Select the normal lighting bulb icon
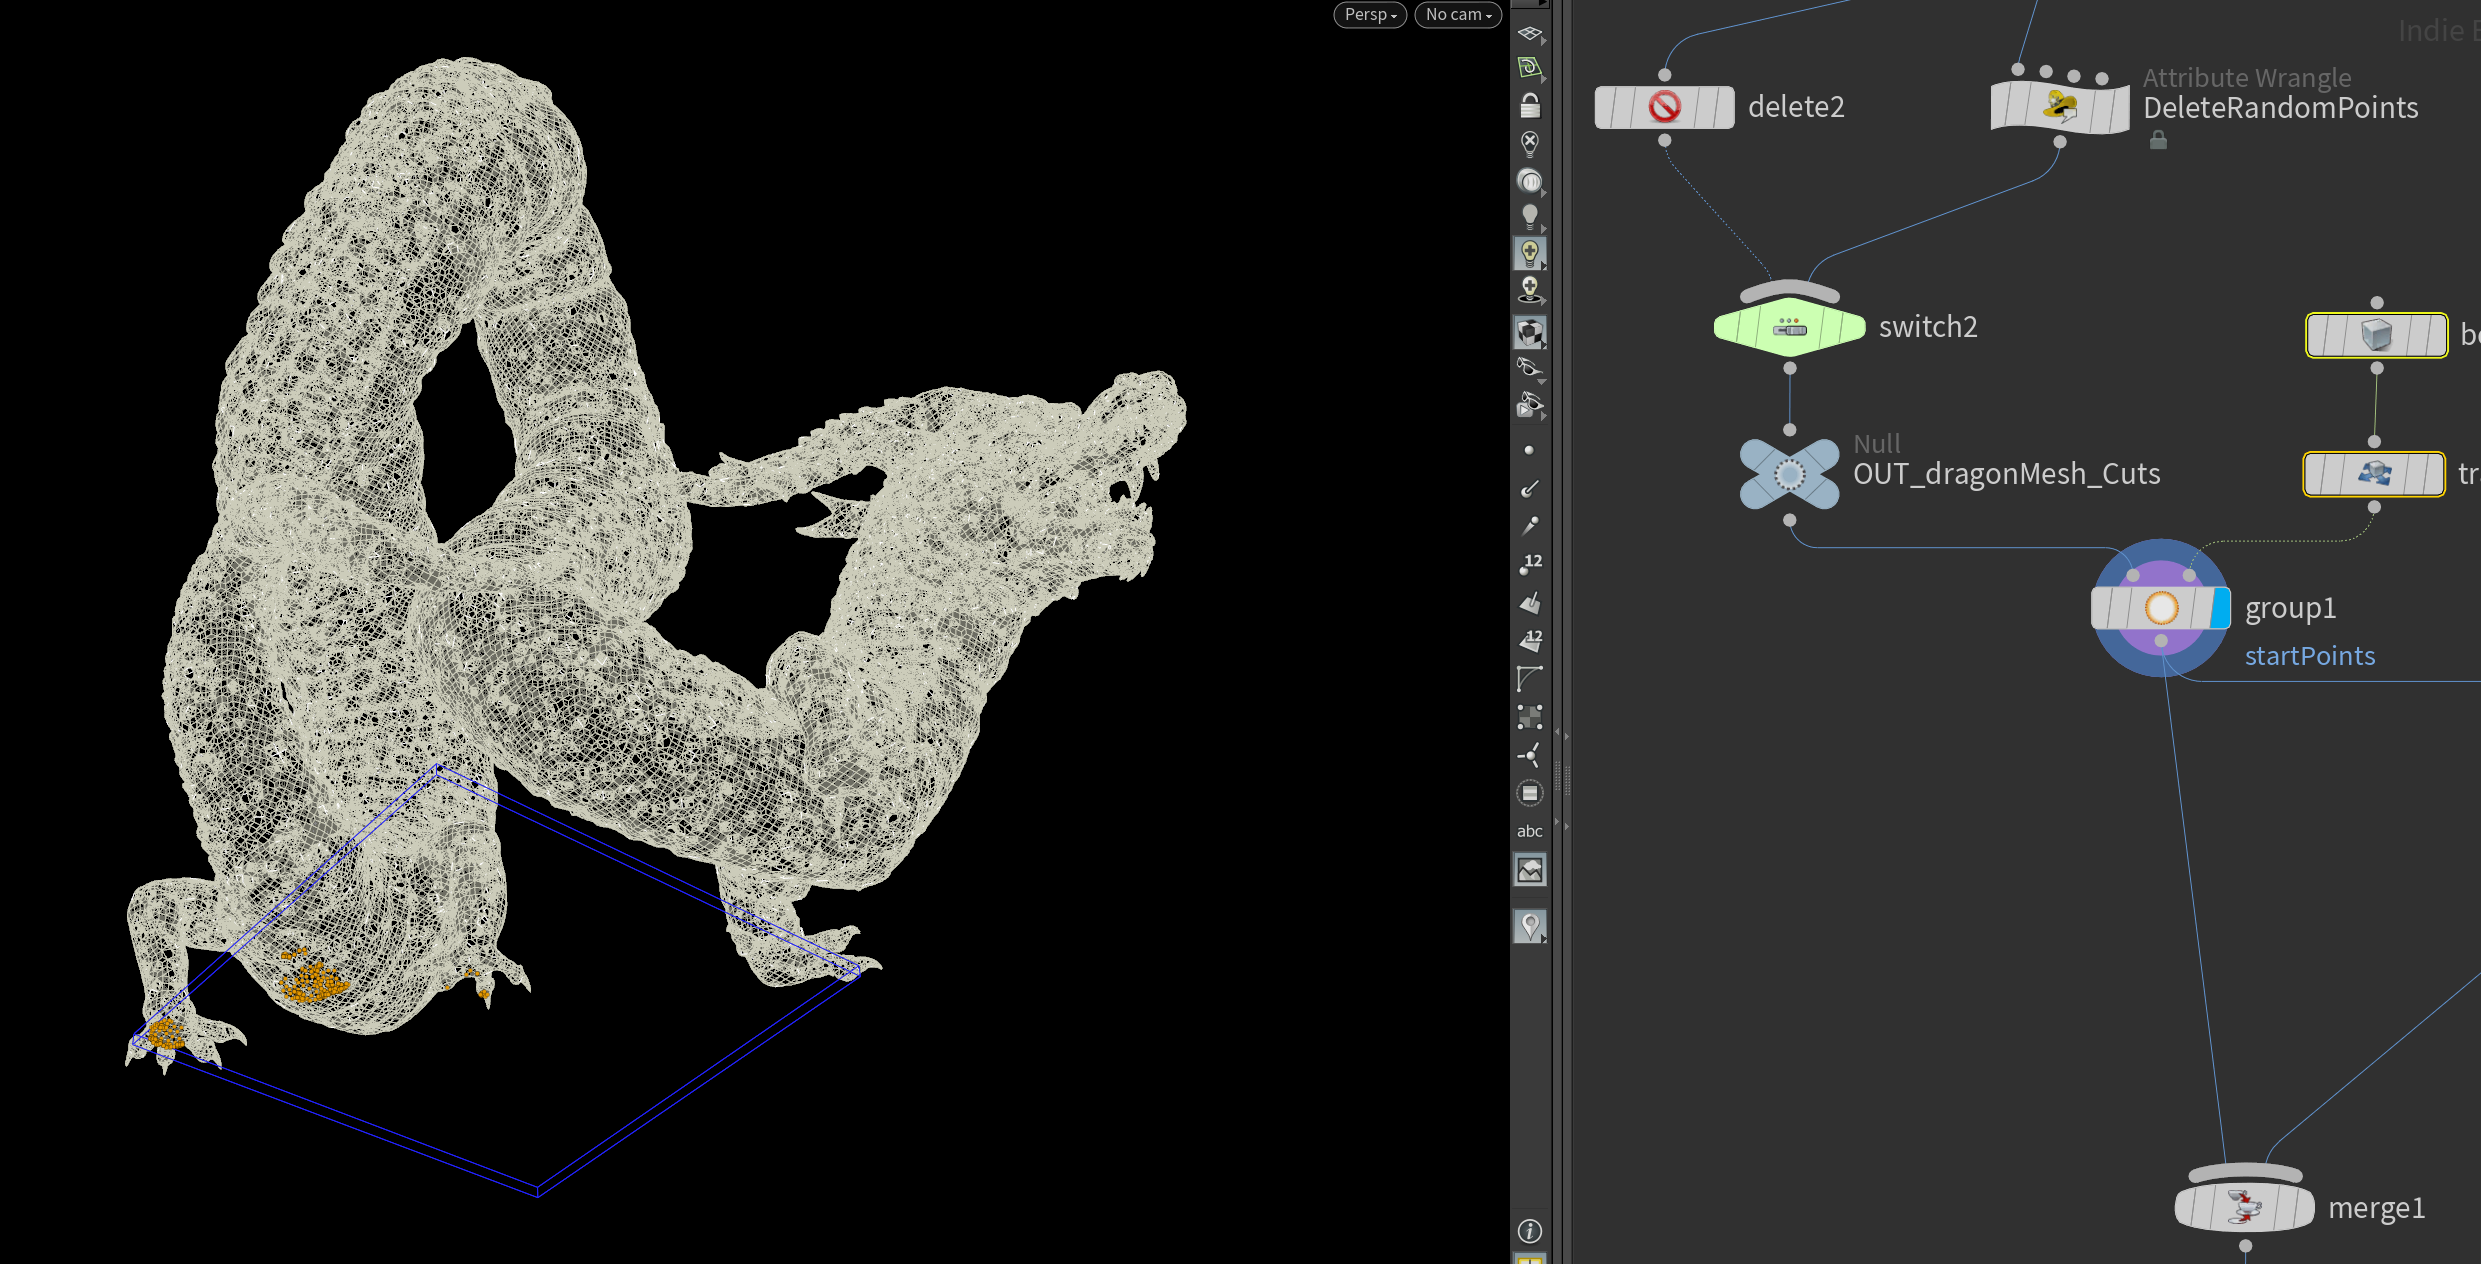The height and width of the screenshot is (1264, 2481). coord(1529,217)
